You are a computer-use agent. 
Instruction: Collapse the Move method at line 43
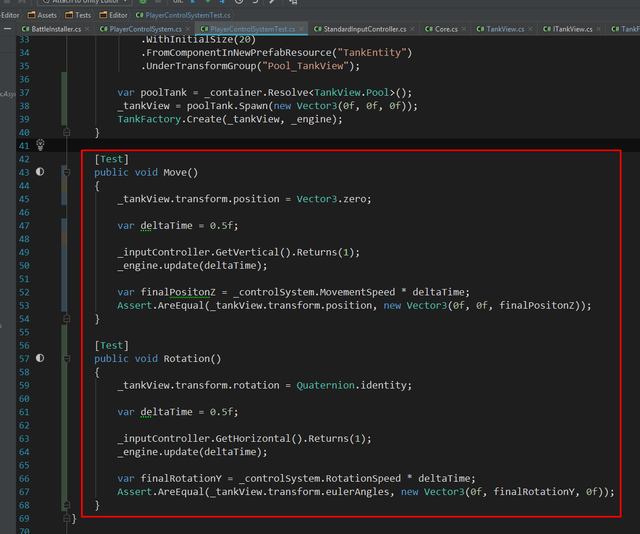click(67, 172)
